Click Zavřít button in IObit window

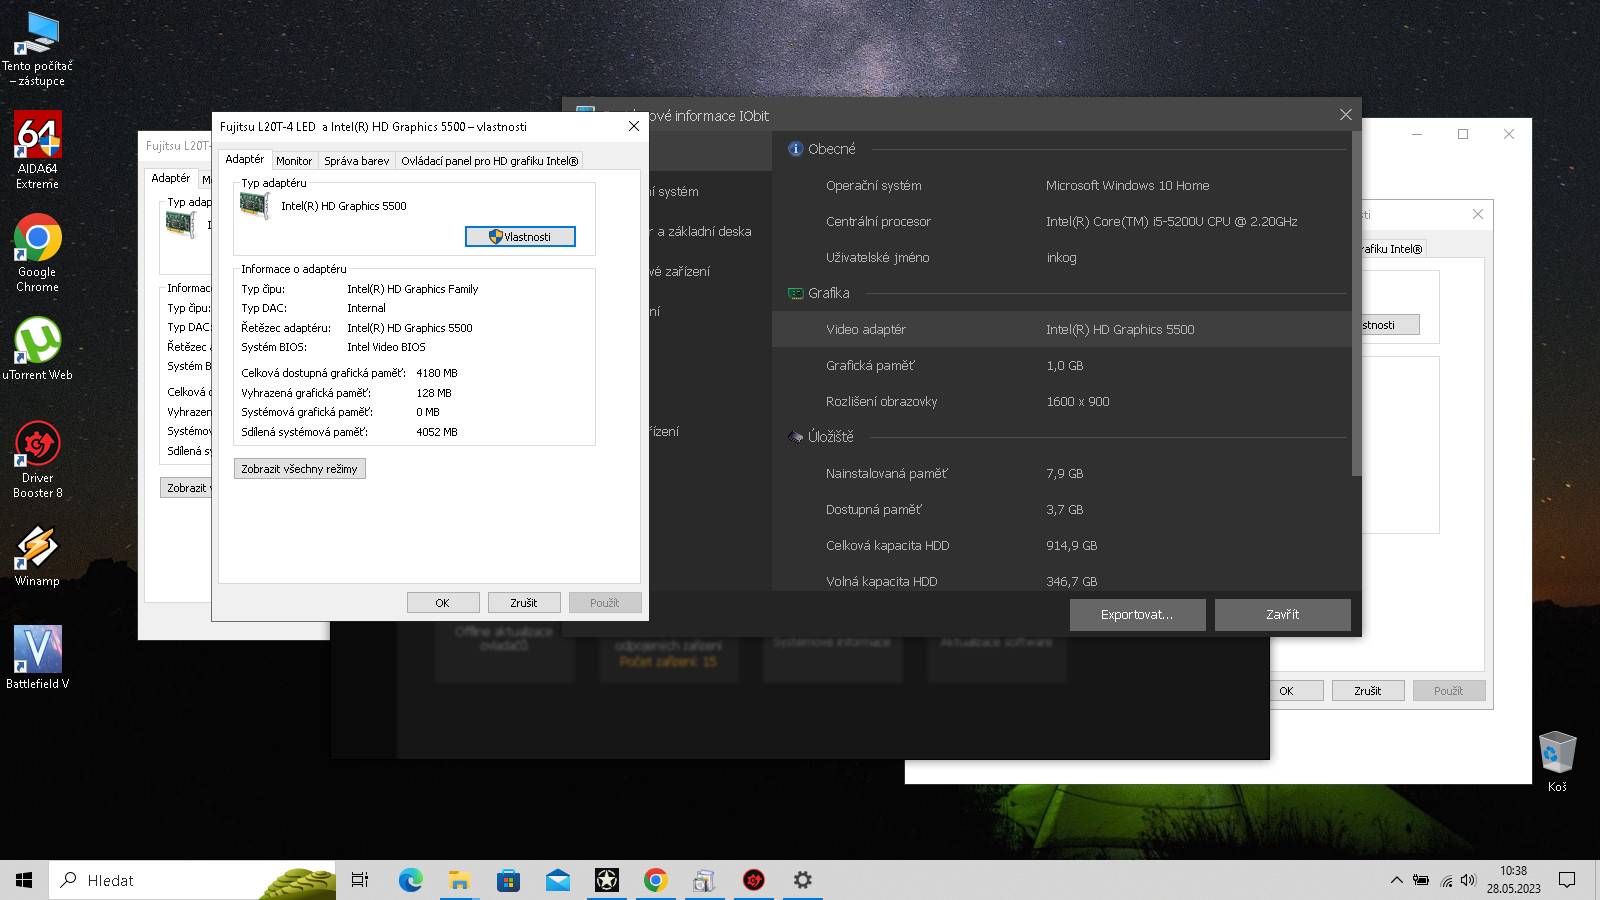pyautogui.click(x=1283, y=615)
